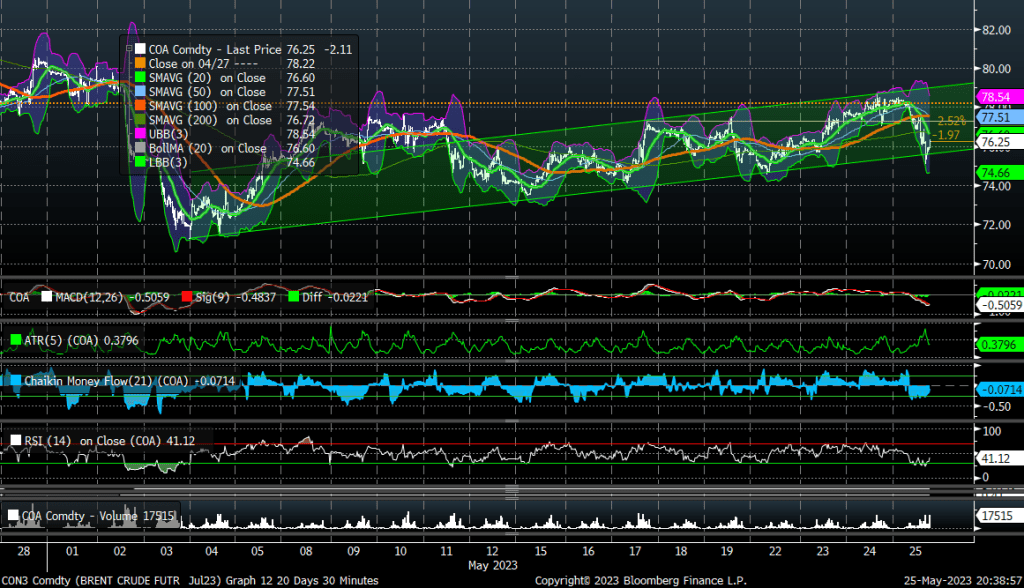The width and height of the screenshot is (1024, 588).
Task: Click the 72.00 price axis label
Action: click(997, 225)
